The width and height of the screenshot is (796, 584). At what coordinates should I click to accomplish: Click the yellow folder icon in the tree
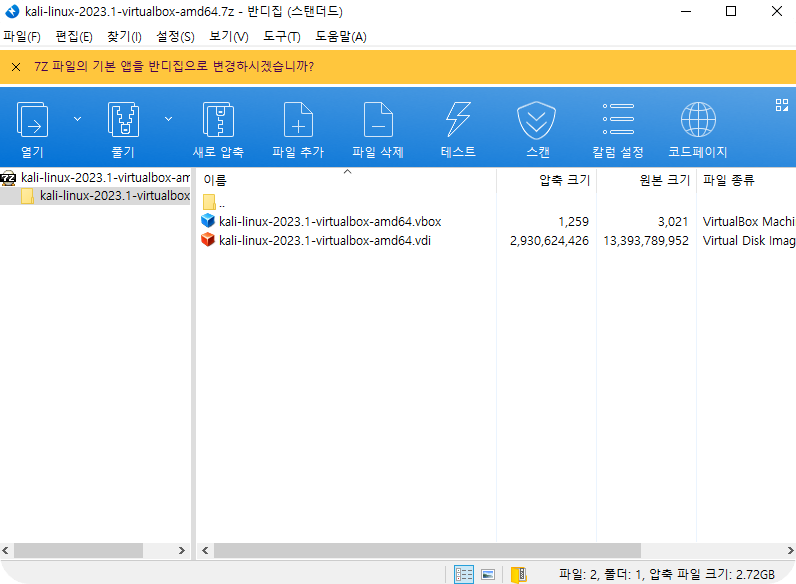(x=27, y=196)
